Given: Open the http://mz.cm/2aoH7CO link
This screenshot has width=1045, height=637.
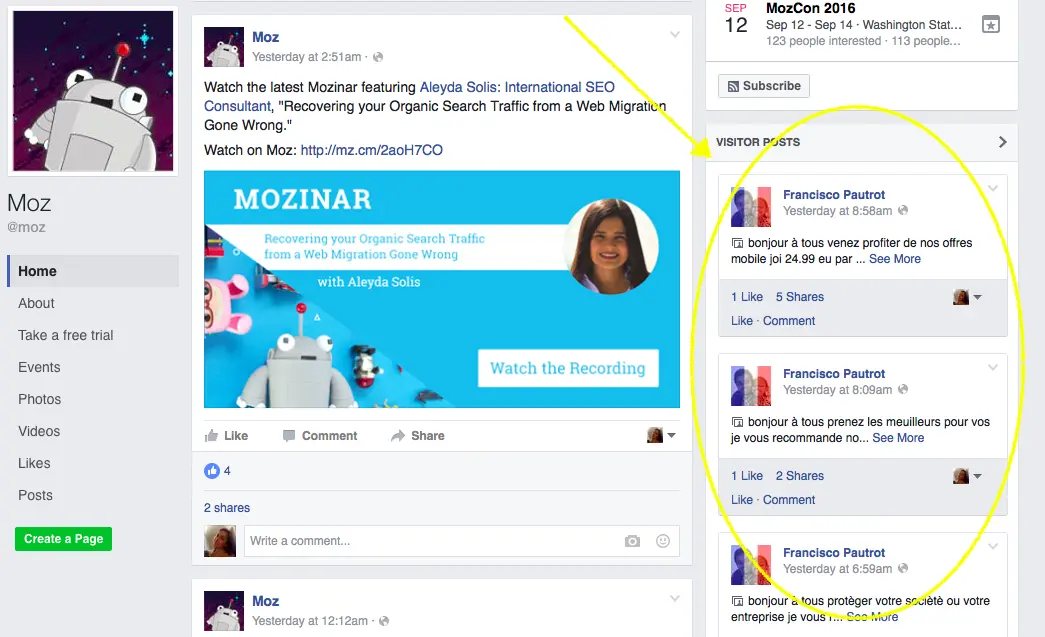Looking at the screenshot, I should 371,150.
